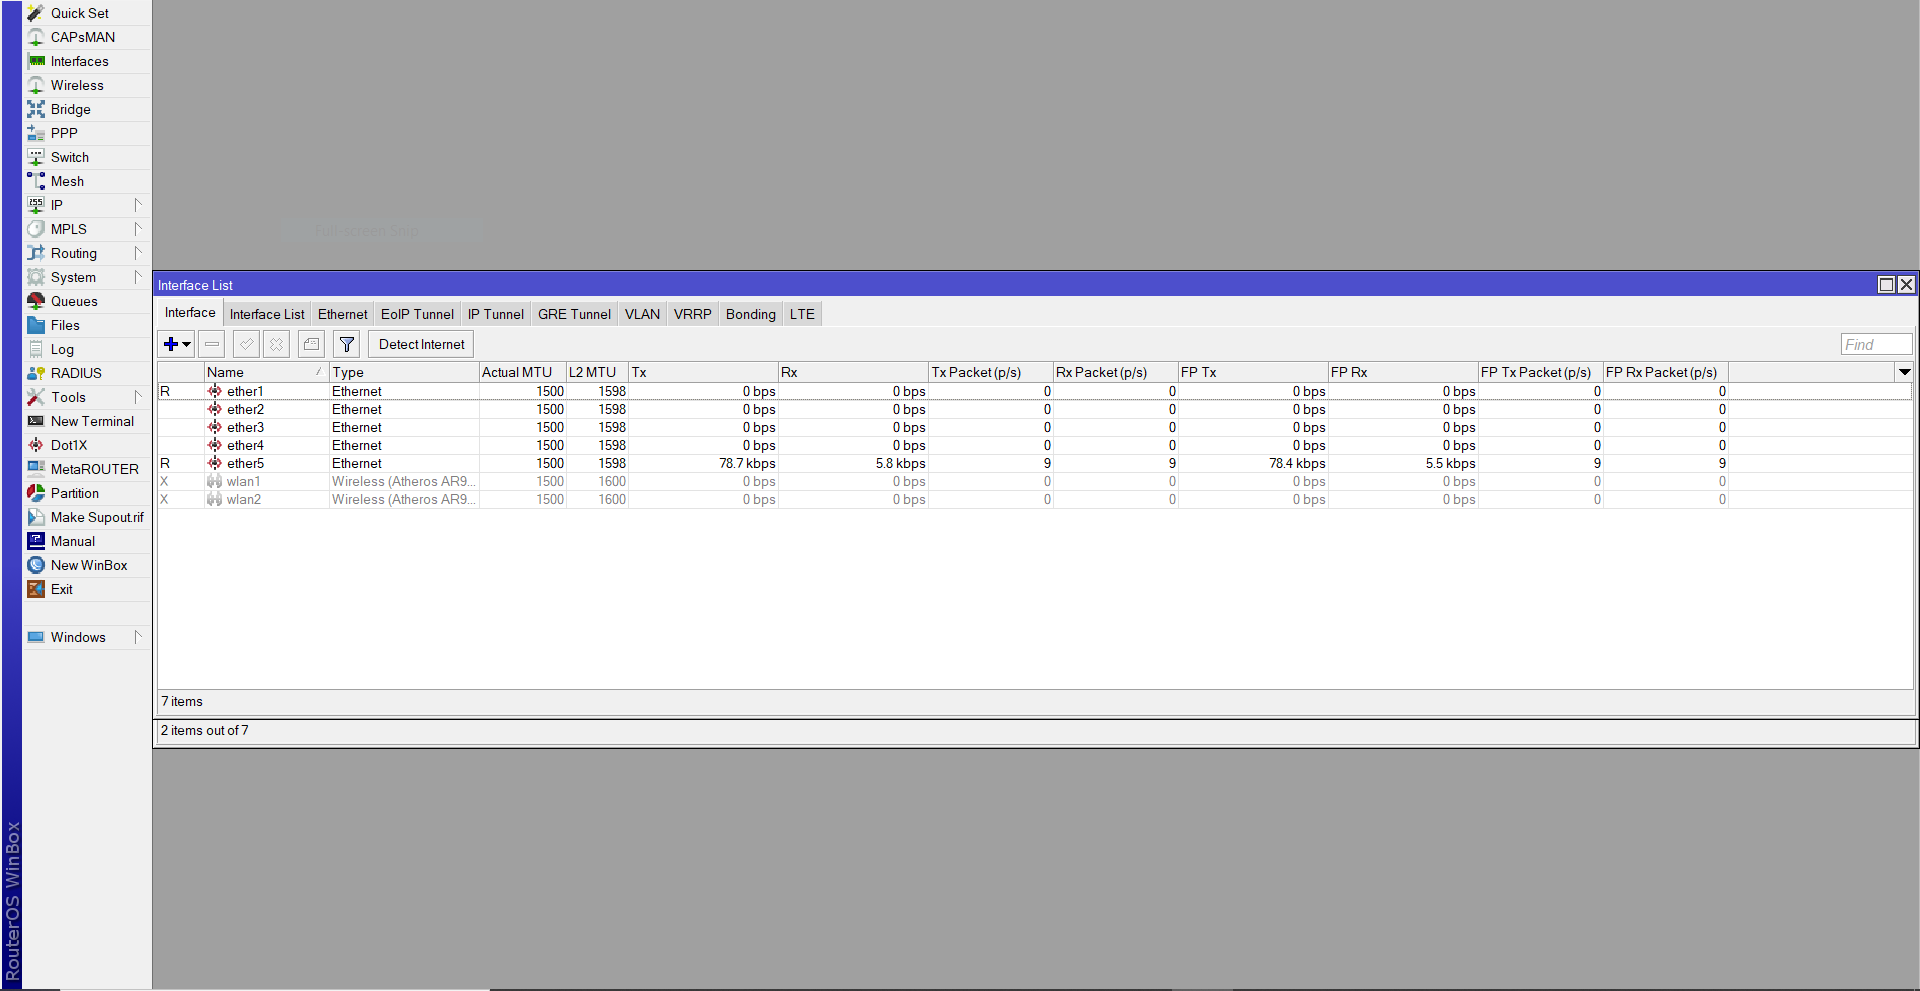Open the column chooser dropdown arrow
The width and height of the screenshot is (1920, 991).
pyautogui.click(x=1904, y=372)
